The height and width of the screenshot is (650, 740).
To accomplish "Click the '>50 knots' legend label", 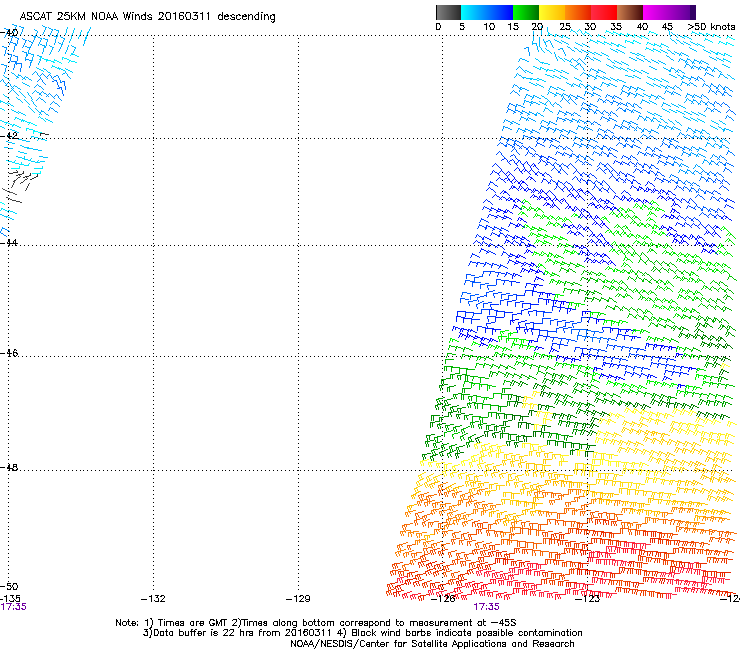I will [x=711, y=27].
